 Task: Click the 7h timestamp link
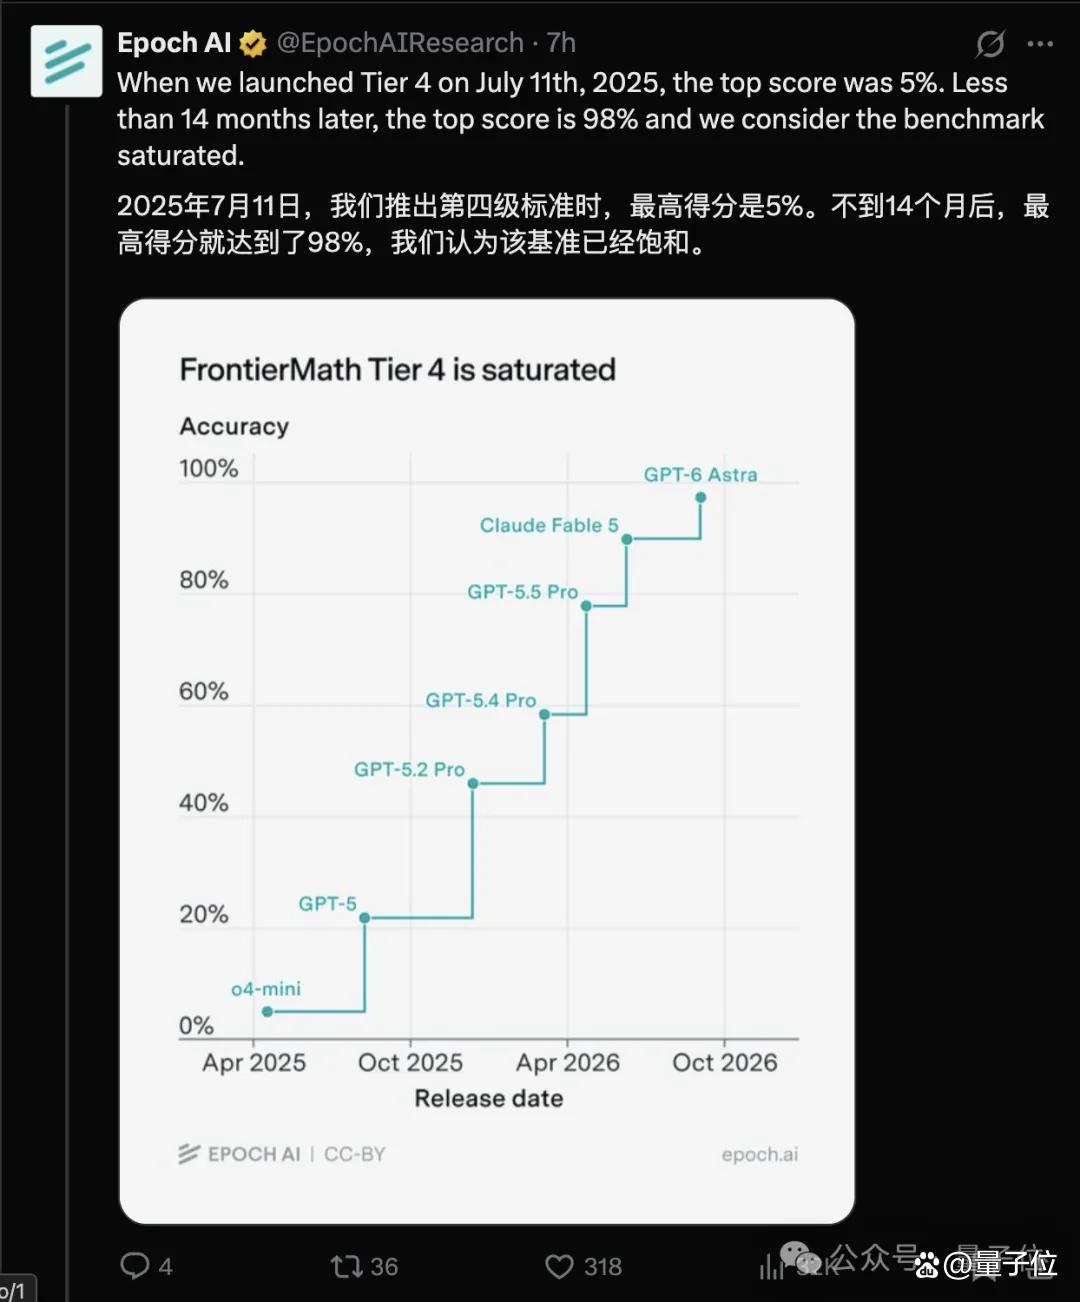pos(561,43)
